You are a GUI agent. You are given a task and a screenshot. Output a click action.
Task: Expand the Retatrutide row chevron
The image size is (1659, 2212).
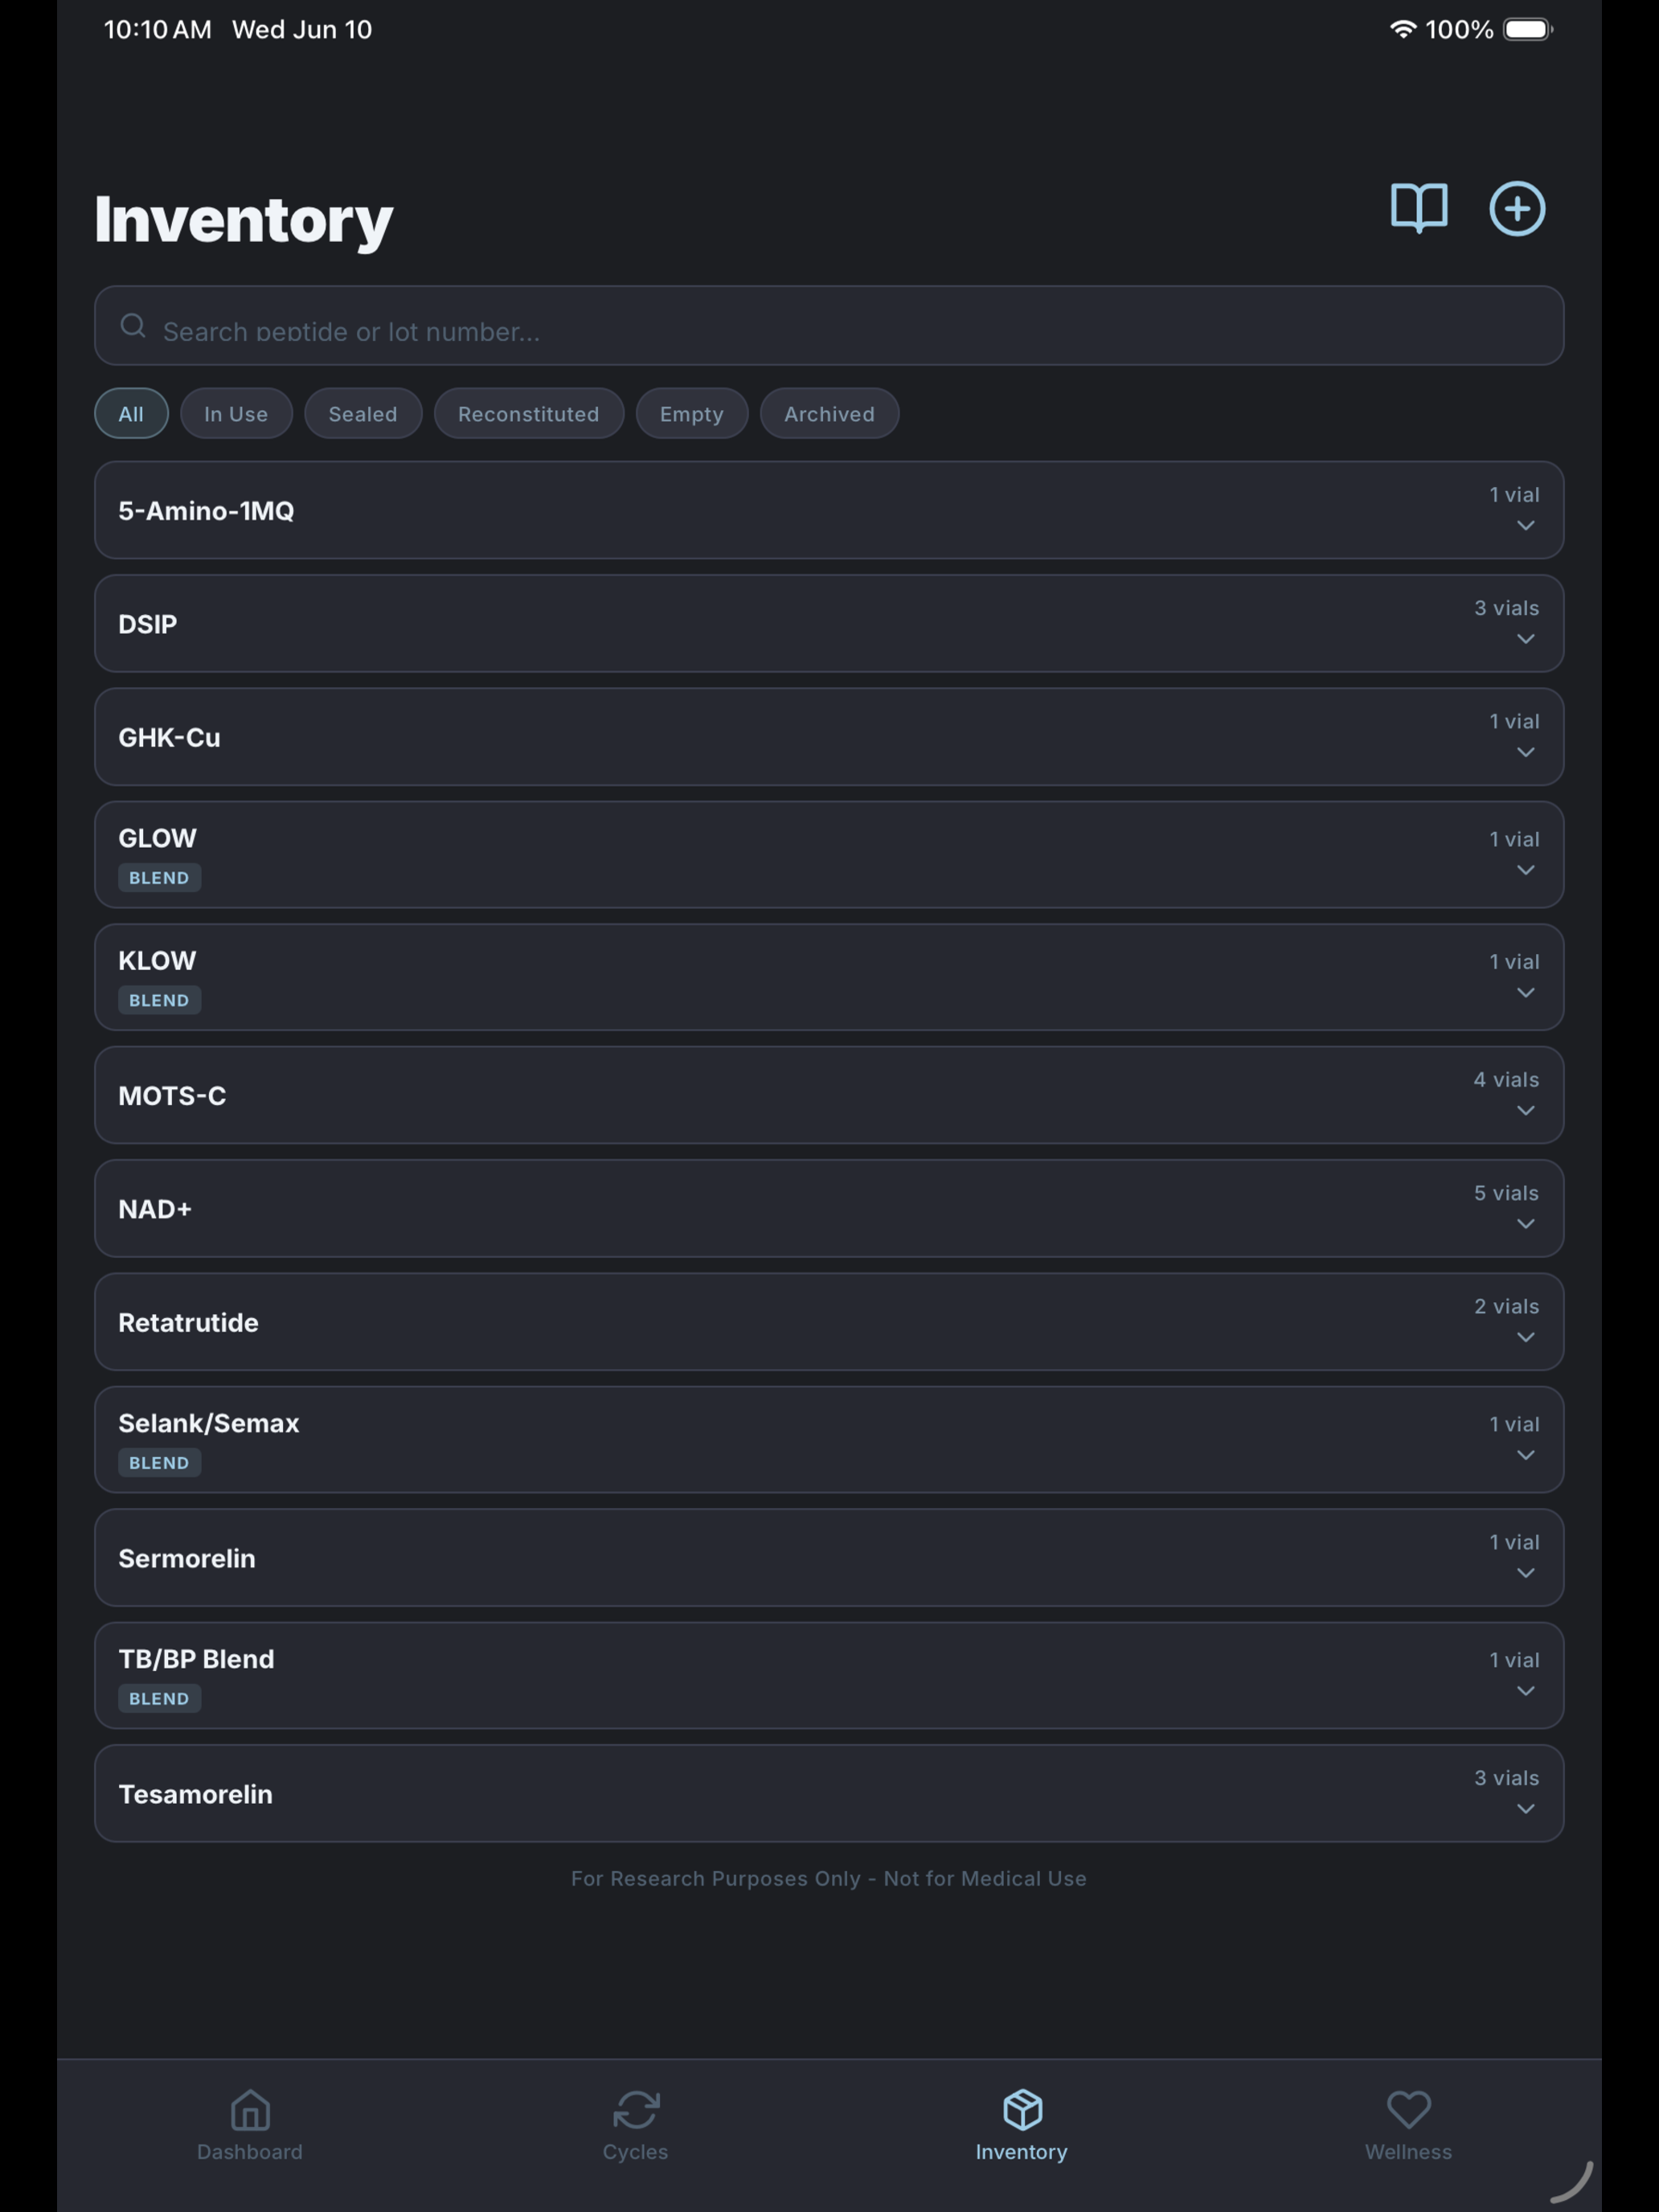click(x=1525, y=1336)
